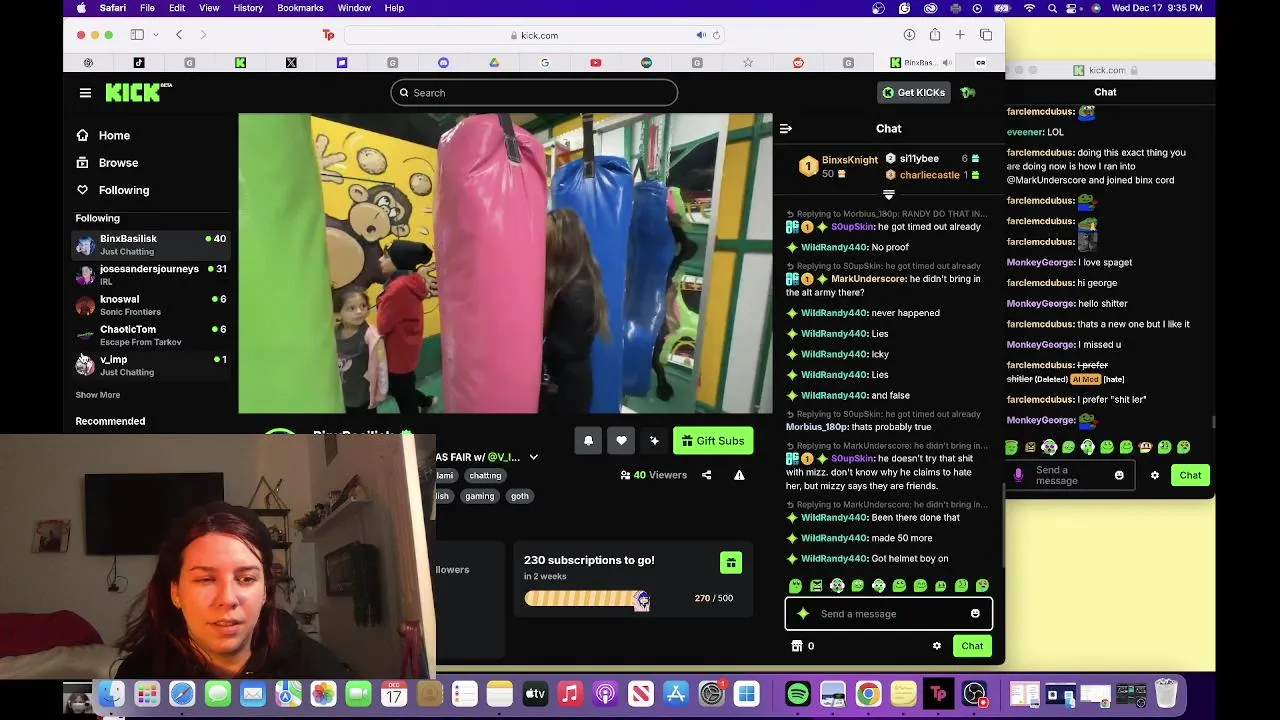Click the green Chat send button in main window
Viewport: 1280px width, 720px height.
[x=972, y=646]
